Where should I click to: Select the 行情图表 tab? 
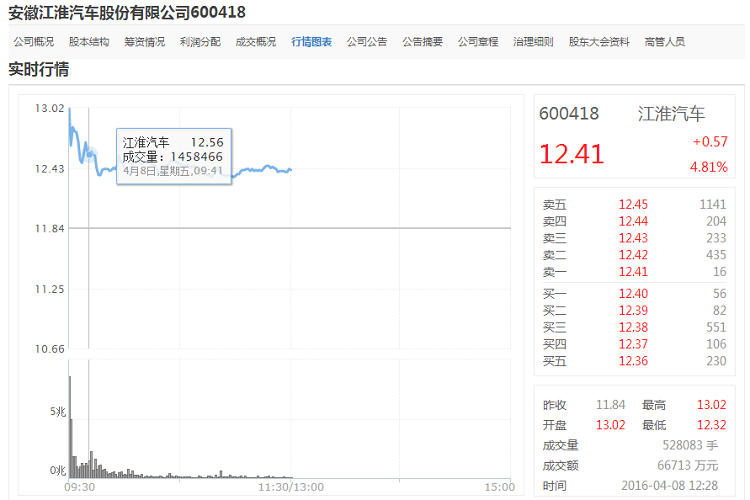311,42
